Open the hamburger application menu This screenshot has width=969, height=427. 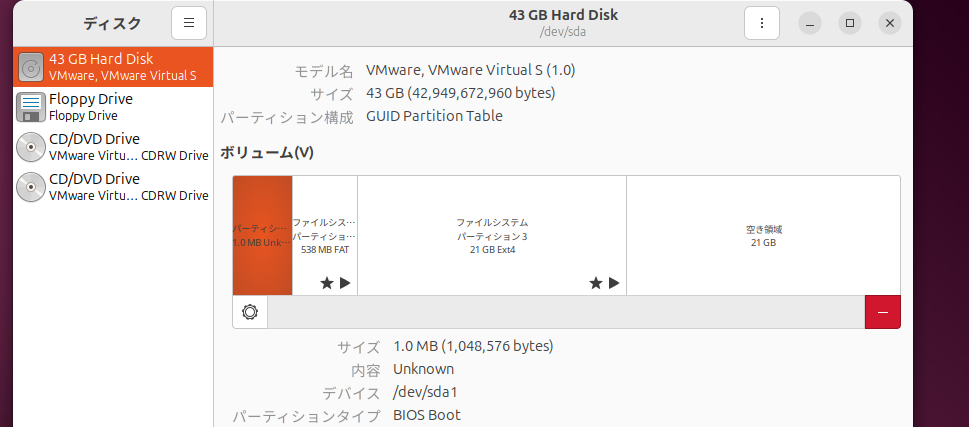tap(189, 23)
